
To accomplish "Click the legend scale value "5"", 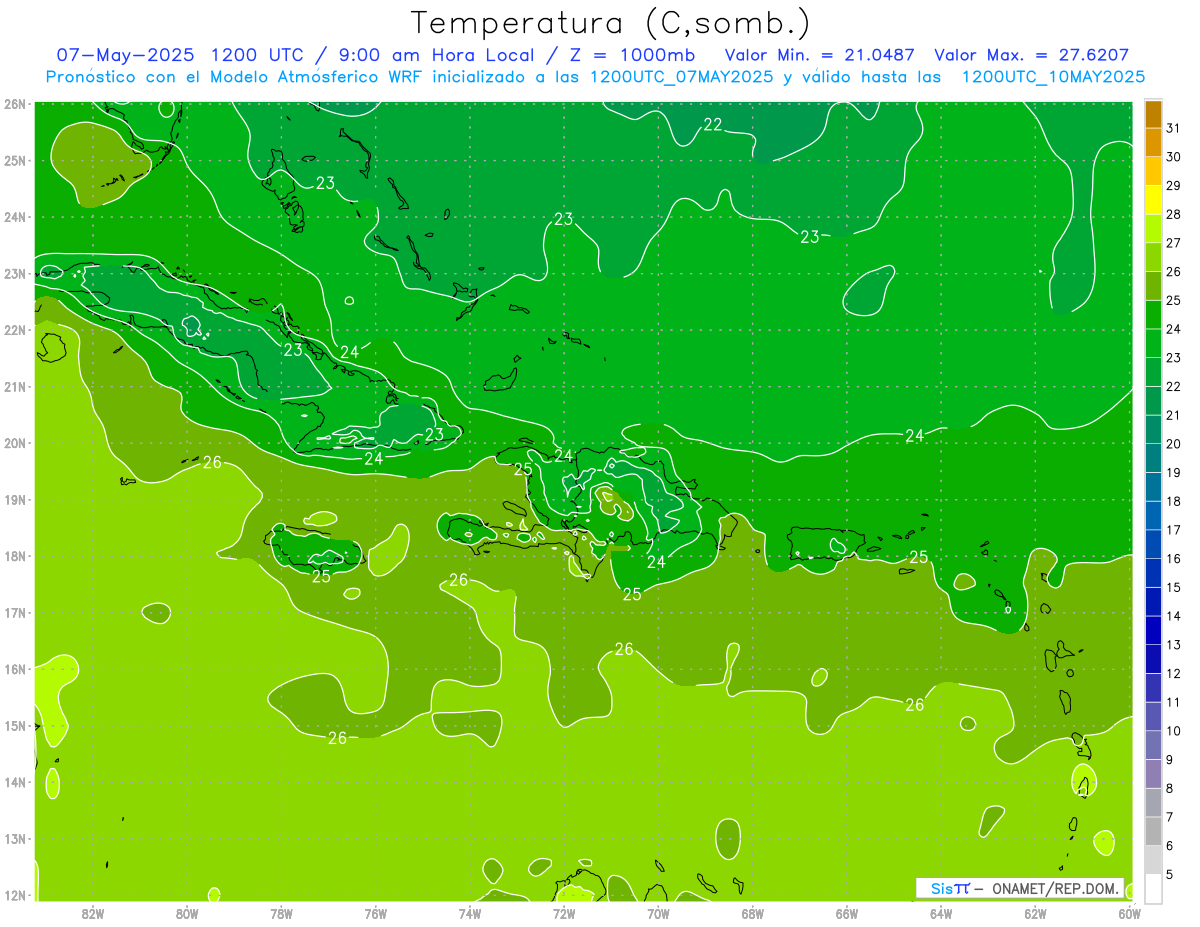I will [x=1171, y=874].
